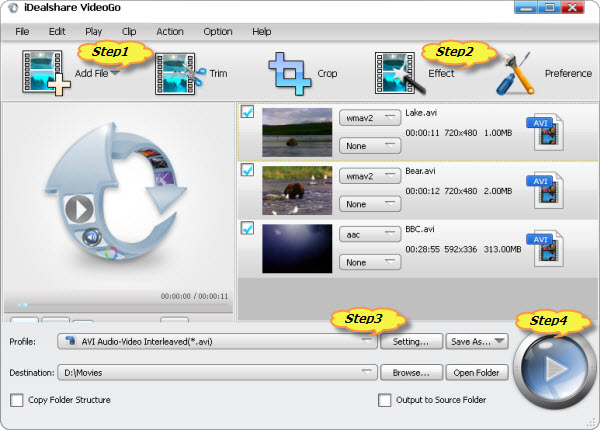600x430 pixels.
Task: Expand the Destination path dropdown
Action: click(217, 372)
